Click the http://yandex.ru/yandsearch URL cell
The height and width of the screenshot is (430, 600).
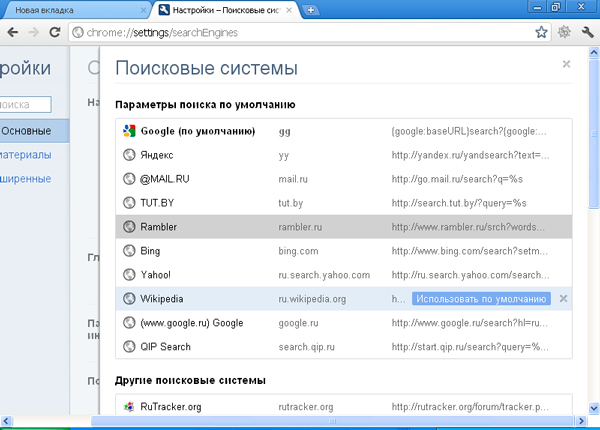470,155
